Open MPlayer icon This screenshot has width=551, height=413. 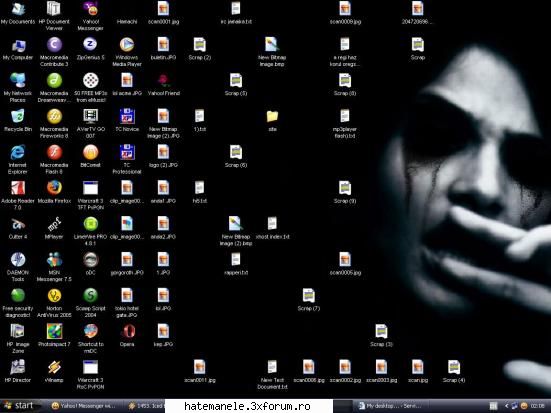click(x=54, y=228)
